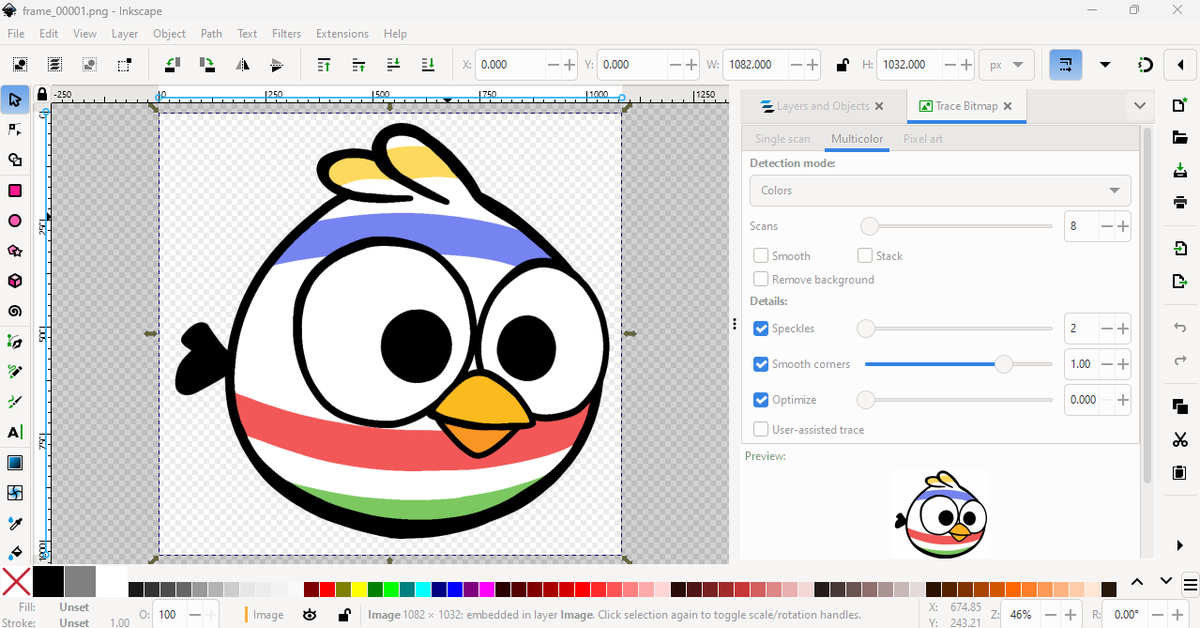1200x628 pixels.
Task: Switch to the Pixel art tab
Action: coord(923,139)
